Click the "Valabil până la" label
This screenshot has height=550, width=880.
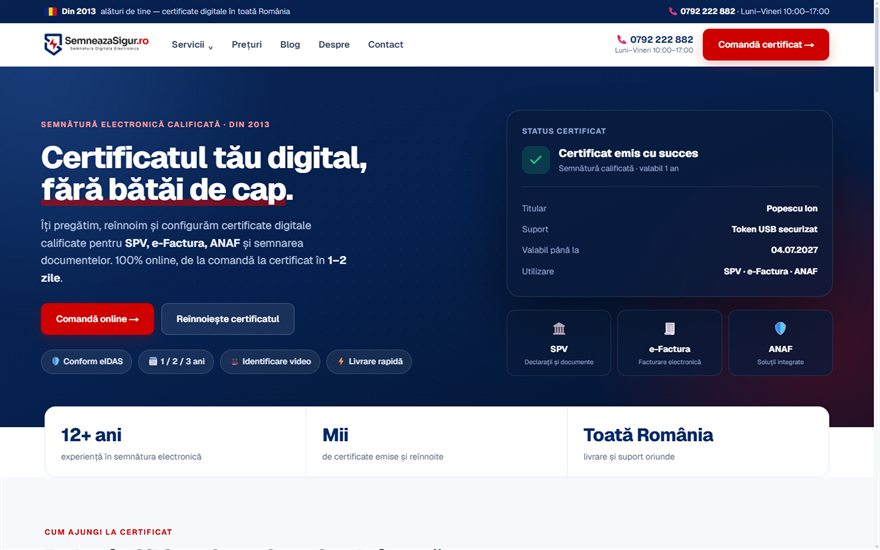tap(550, 250)
